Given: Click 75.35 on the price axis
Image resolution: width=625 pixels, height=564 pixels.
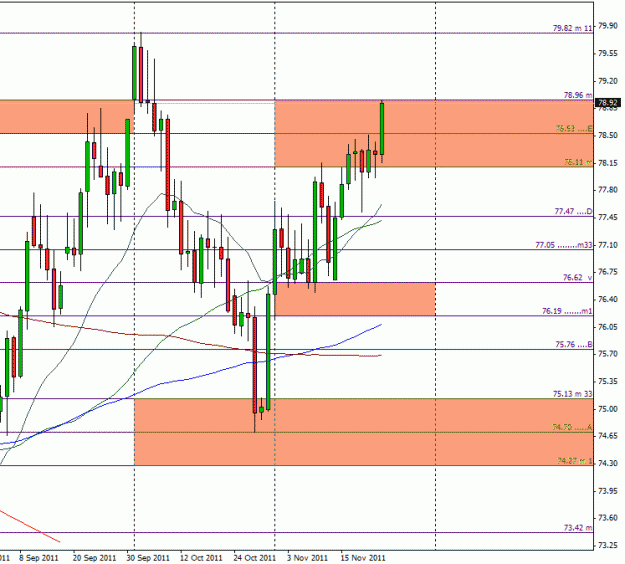Looking at the screenshot, I should [x=608, y=382].
